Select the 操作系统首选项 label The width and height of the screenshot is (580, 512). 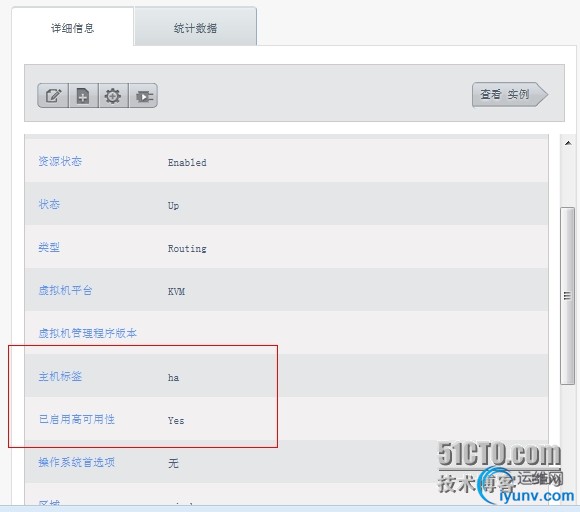pyautogui.click(x=77, y=462)
